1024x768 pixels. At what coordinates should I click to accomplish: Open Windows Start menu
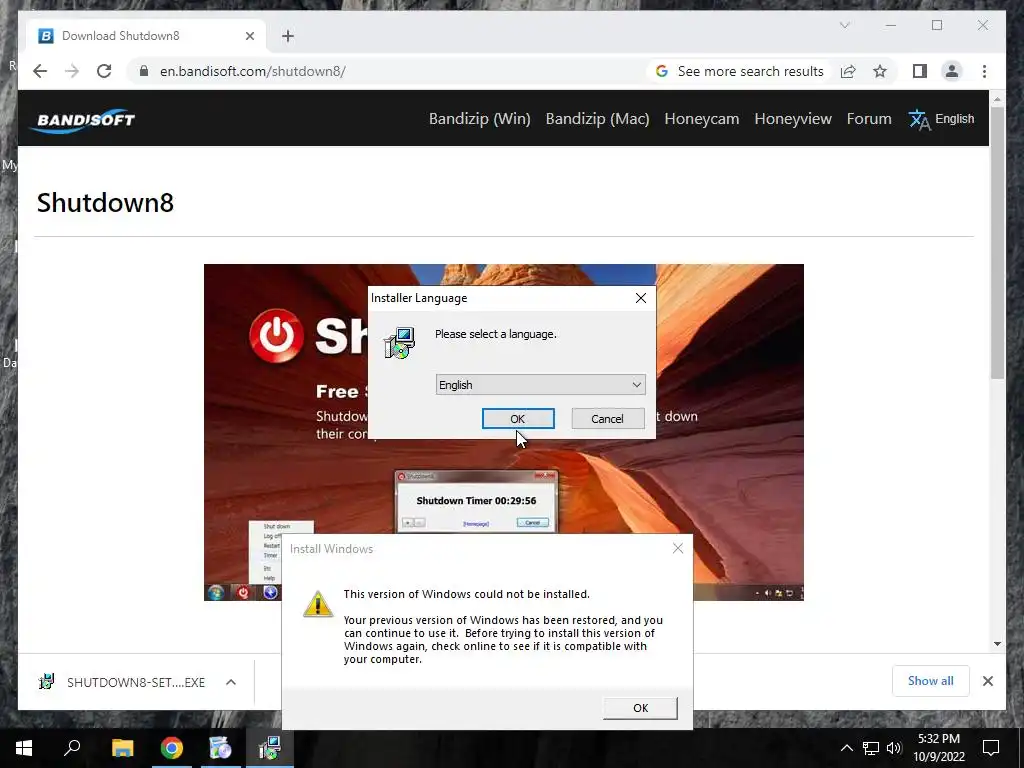[x=24, y=748]
